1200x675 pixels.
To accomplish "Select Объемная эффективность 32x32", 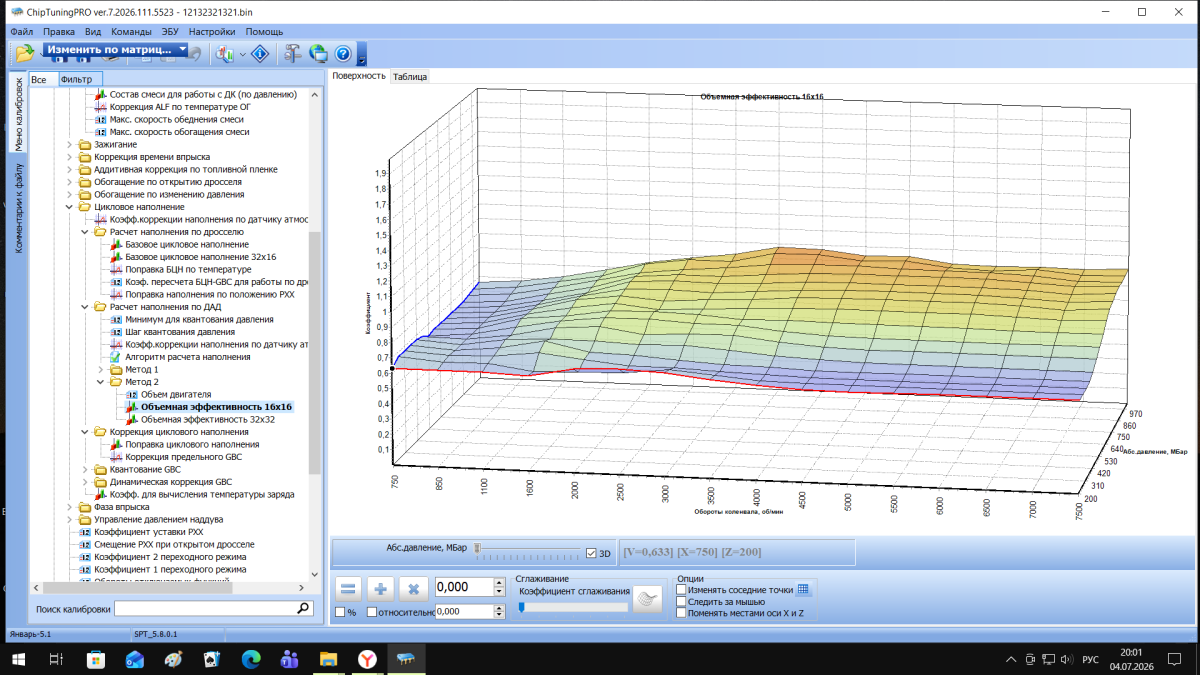I will [208, 420].
